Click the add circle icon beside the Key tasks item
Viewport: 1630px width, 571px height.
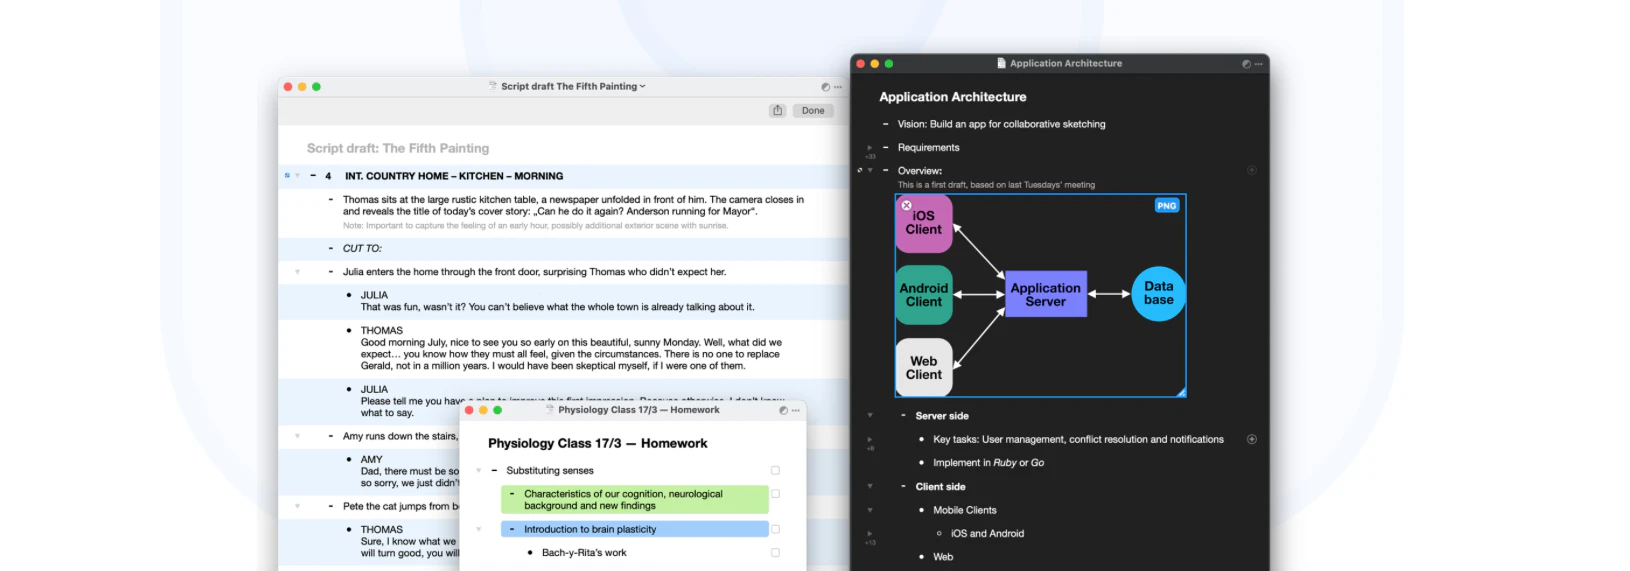point(1251,439)
